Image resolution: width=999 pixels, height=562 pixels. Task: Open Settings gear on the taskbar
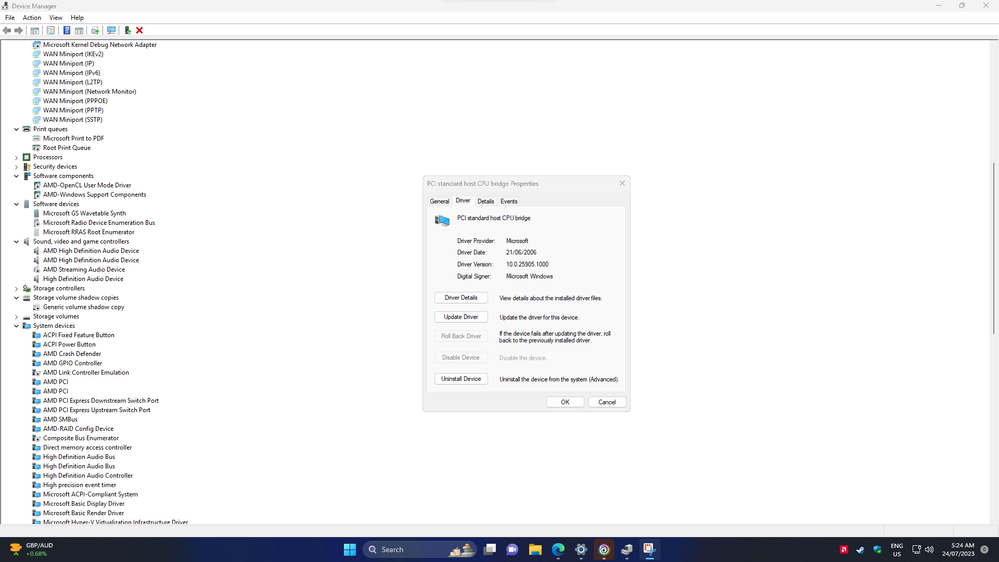581,549
